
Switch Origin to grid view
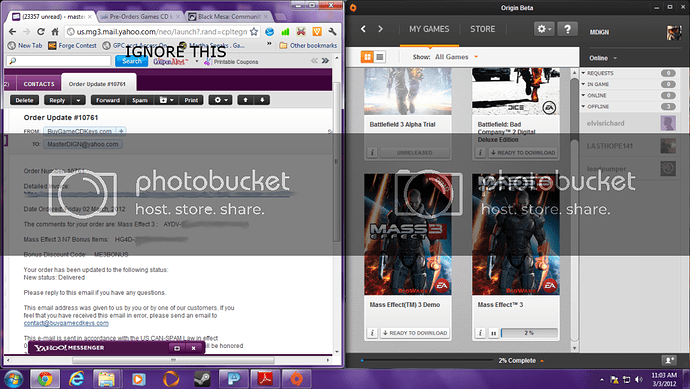click(x=367, y=57)
